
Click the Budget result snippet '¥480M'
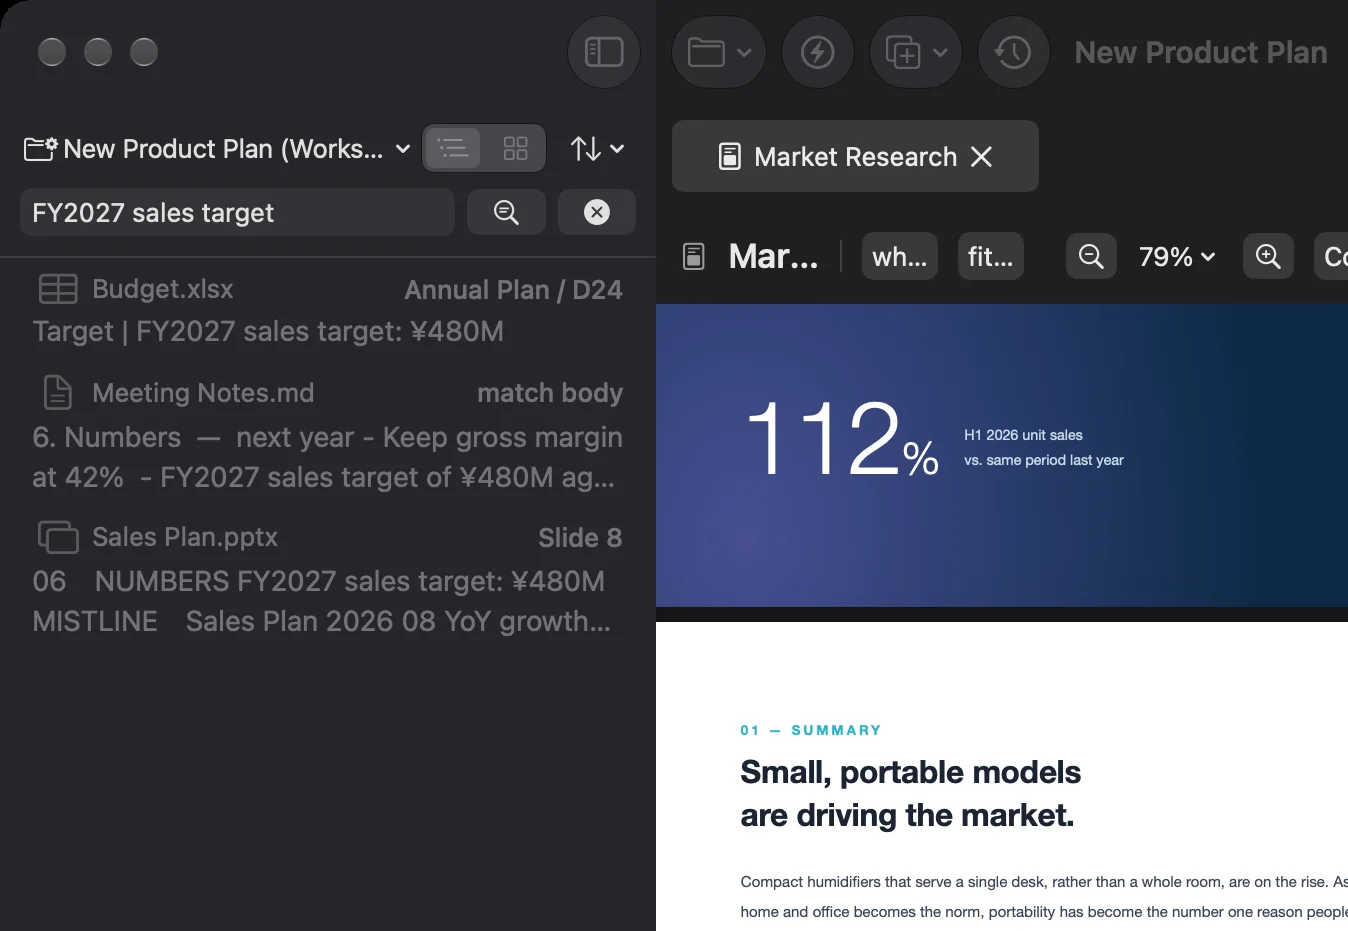[457, 331]
